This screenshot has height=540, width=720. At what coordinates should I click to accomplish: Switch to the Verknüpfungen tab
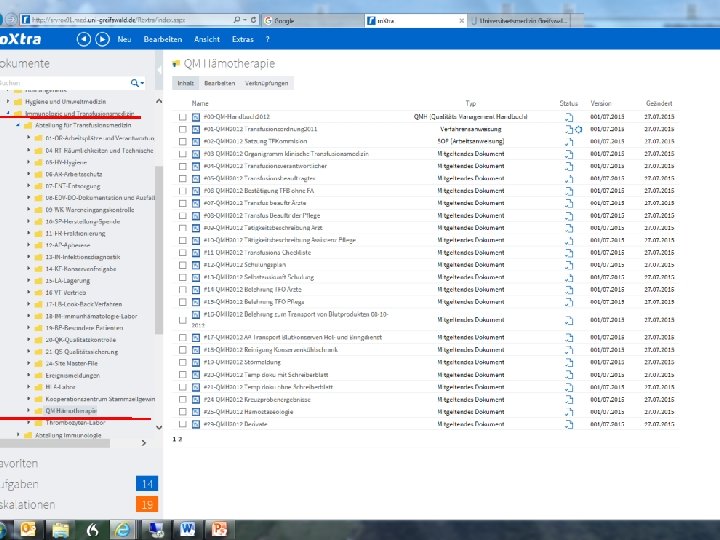(x=267, y=83)
